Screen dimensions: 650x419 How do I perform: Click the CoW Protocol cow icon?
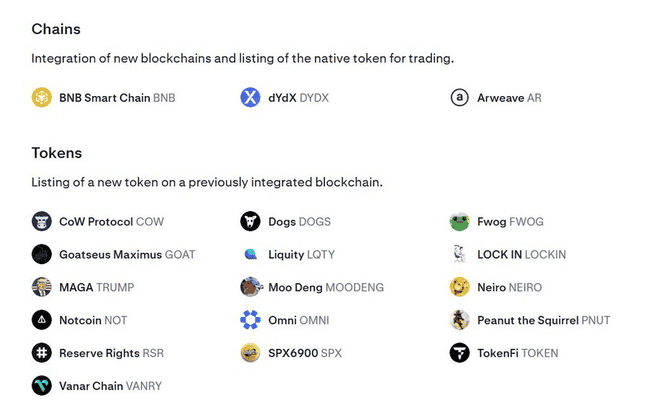(x=41, y=221)
